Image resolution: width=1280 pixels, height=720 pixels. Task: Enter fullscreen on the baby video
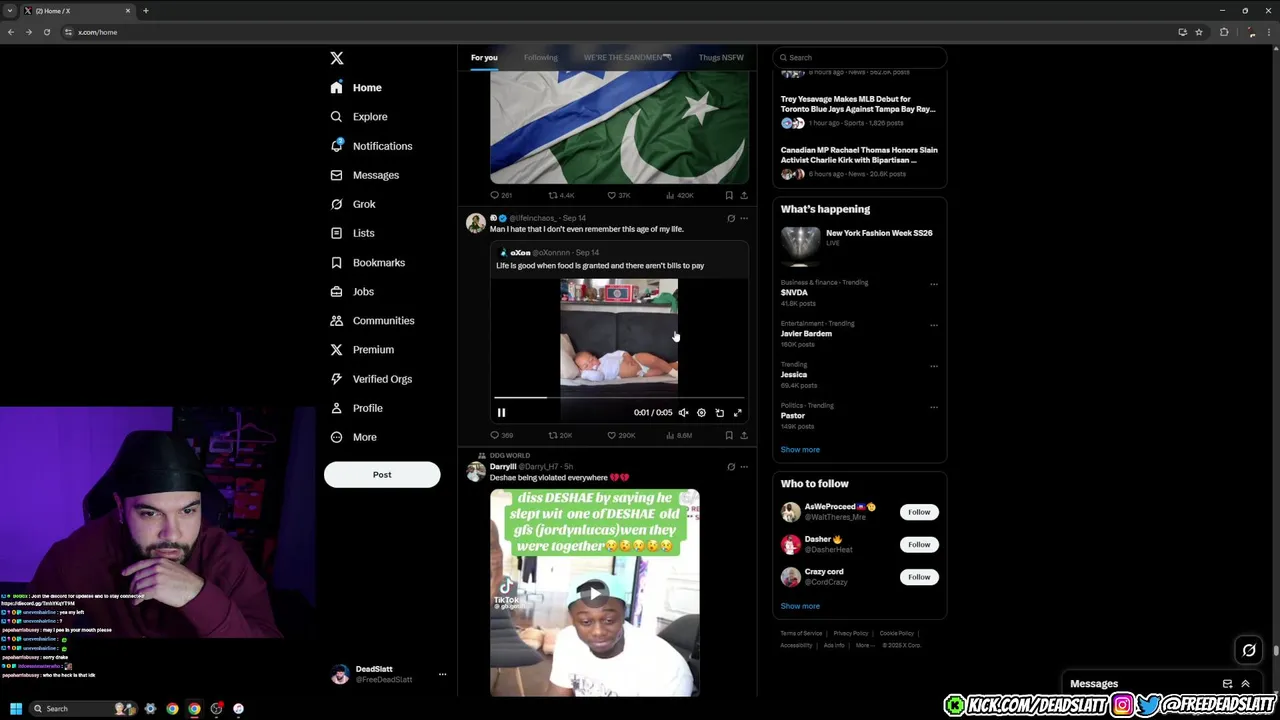point(738,413)
